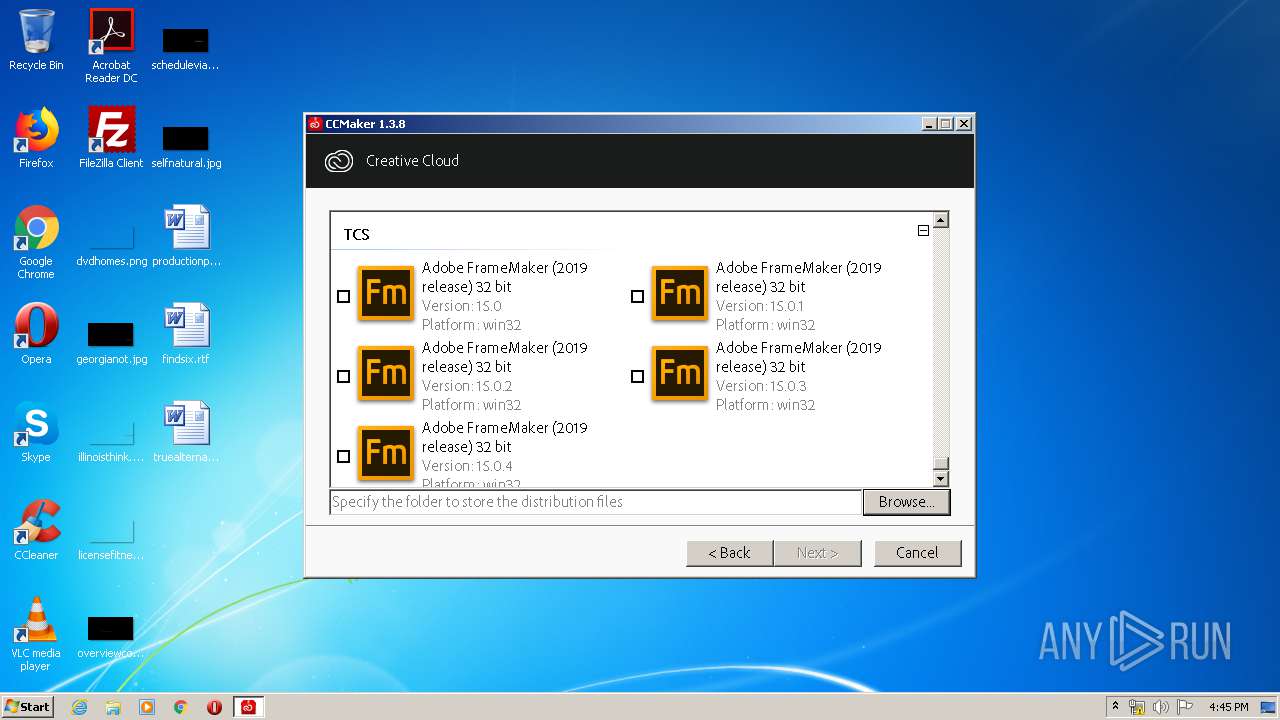The image size is (1280, 720).
Task: Tick checkbox for FrameMaker version 15.0.1
Action: pyautogui.click(x=638, y=297)
